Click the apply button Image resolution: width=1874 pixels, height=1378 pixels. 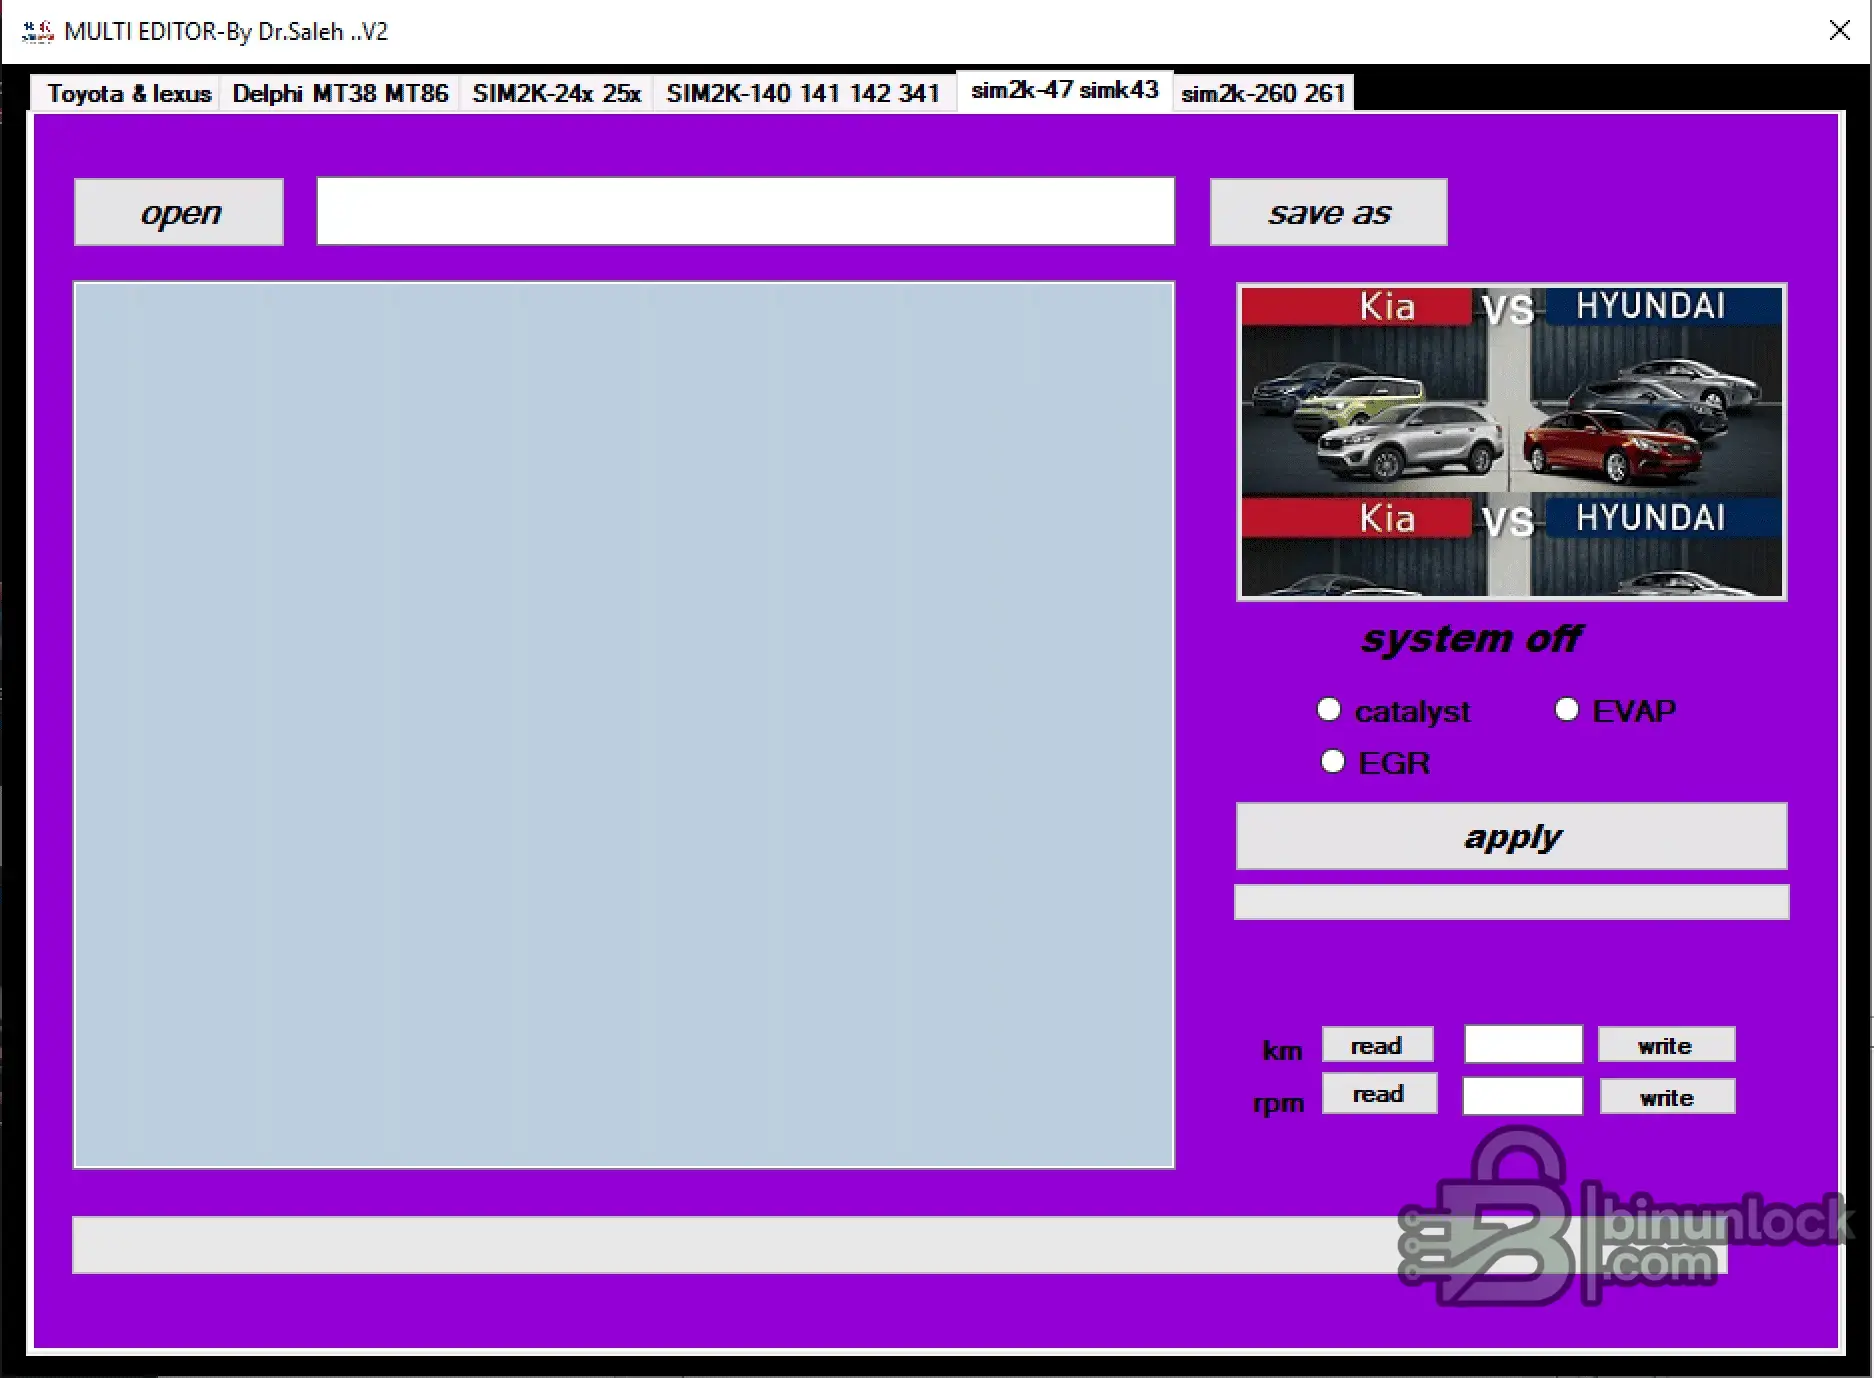tap(1512, 836)
